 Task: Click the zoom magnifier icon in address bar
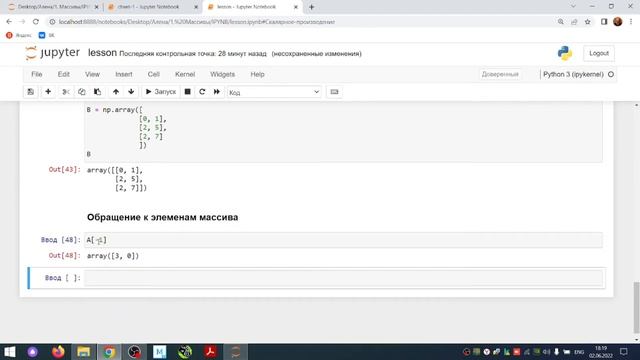coord(560,22)
